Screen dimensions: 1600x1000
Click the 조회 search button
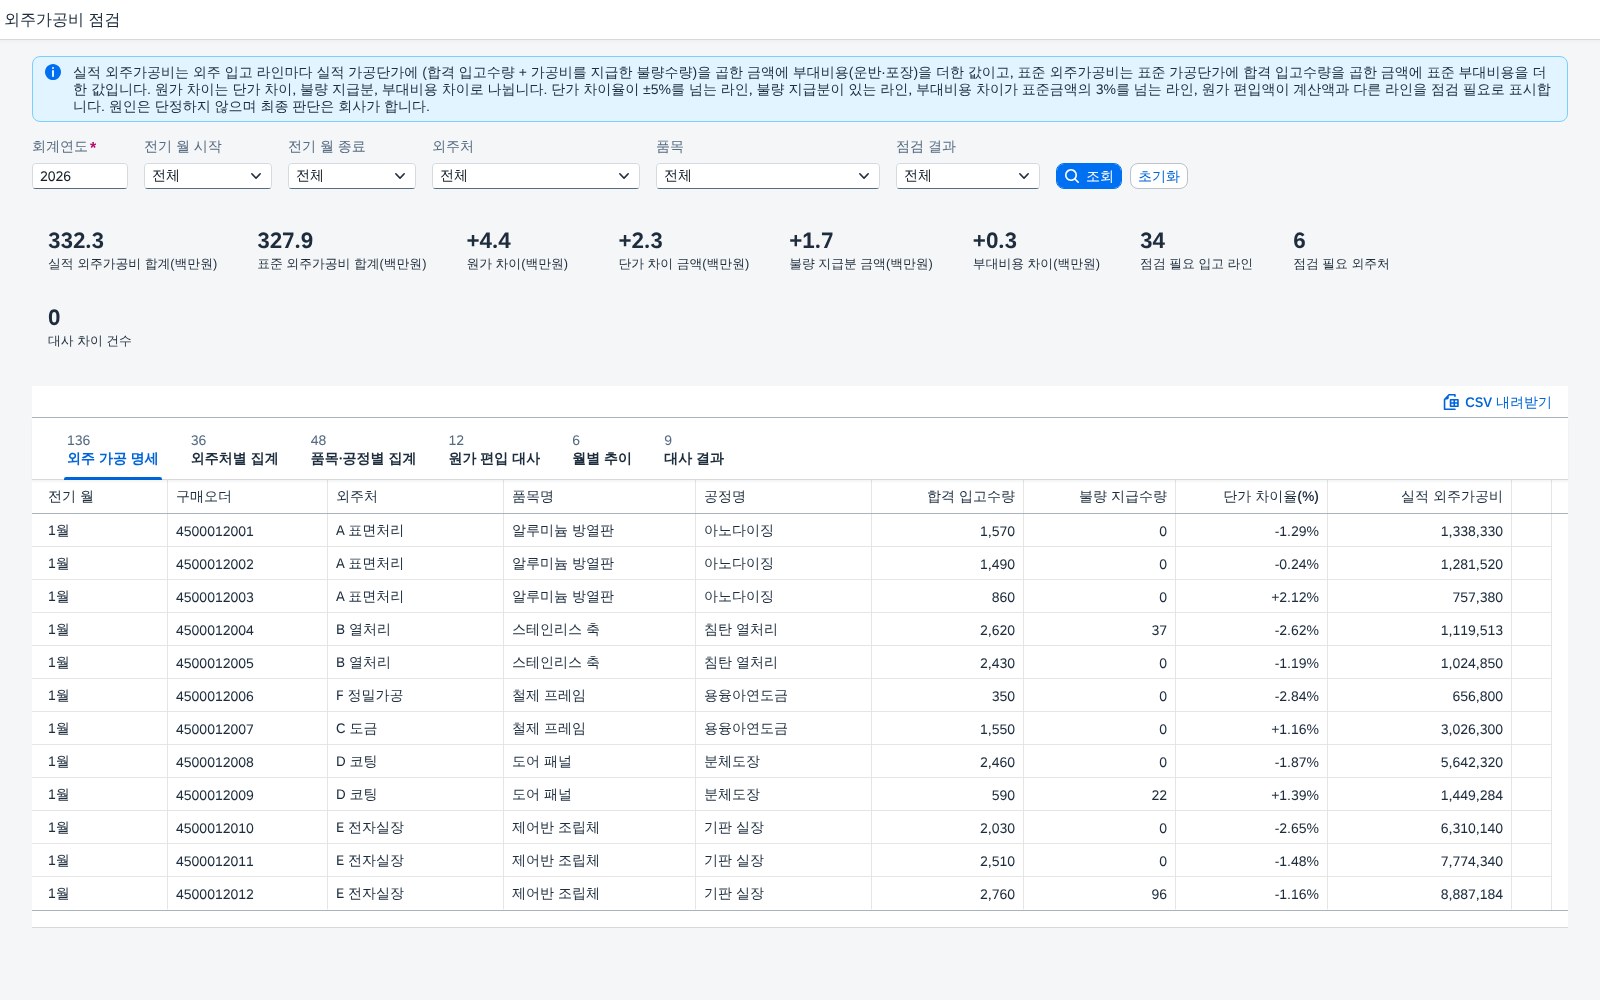pyautogui.click(x=1088, y=176)
